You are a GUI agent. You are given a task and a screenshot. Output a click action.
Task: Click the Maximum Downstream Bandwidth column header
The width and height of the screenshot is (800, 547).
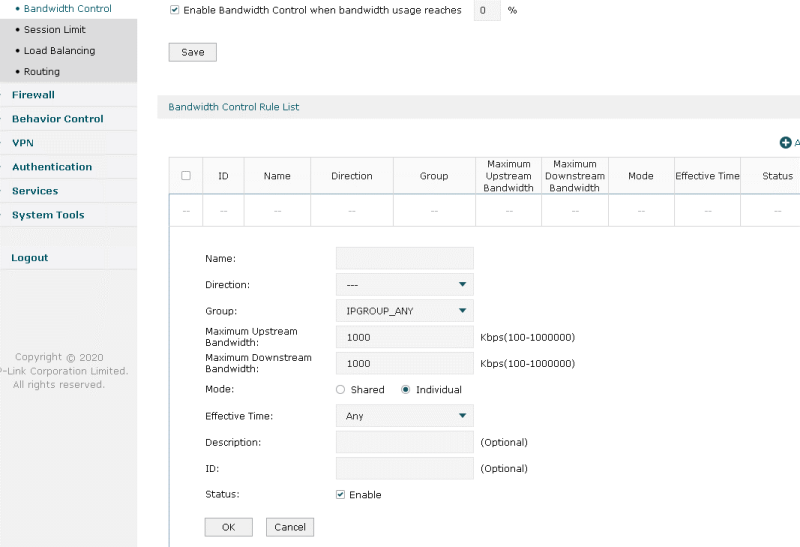[574, 176]
